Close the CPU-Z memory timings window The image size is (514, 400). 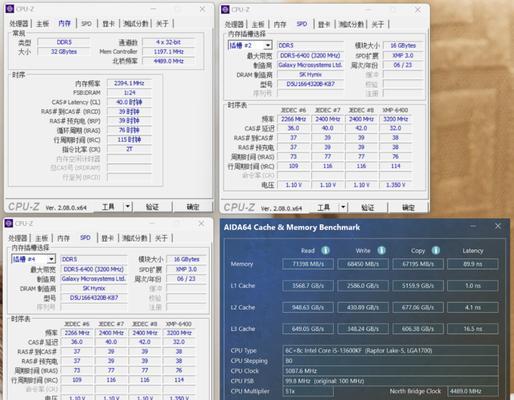pyautogui.click(x=202, y=9)
